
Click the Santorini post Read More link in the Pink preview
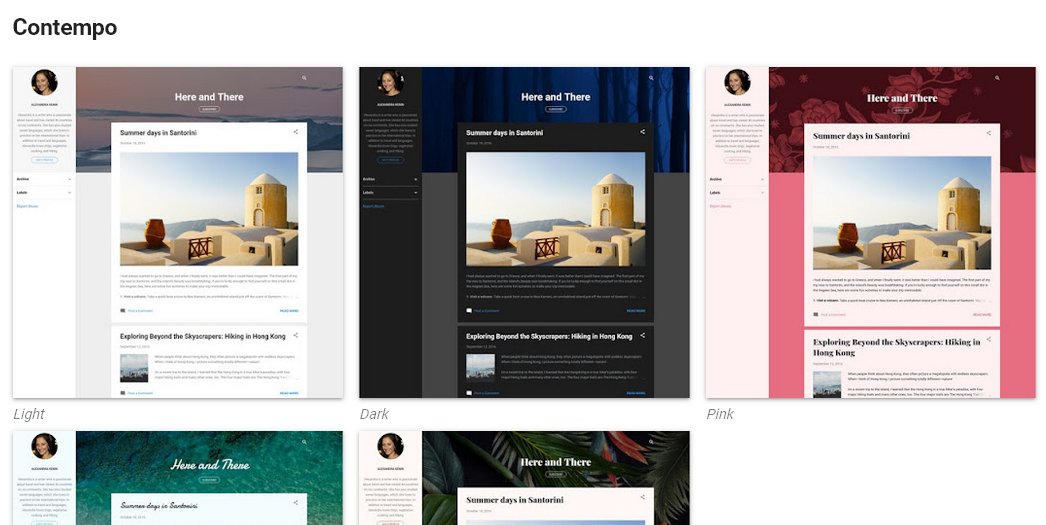pos(982,314)
